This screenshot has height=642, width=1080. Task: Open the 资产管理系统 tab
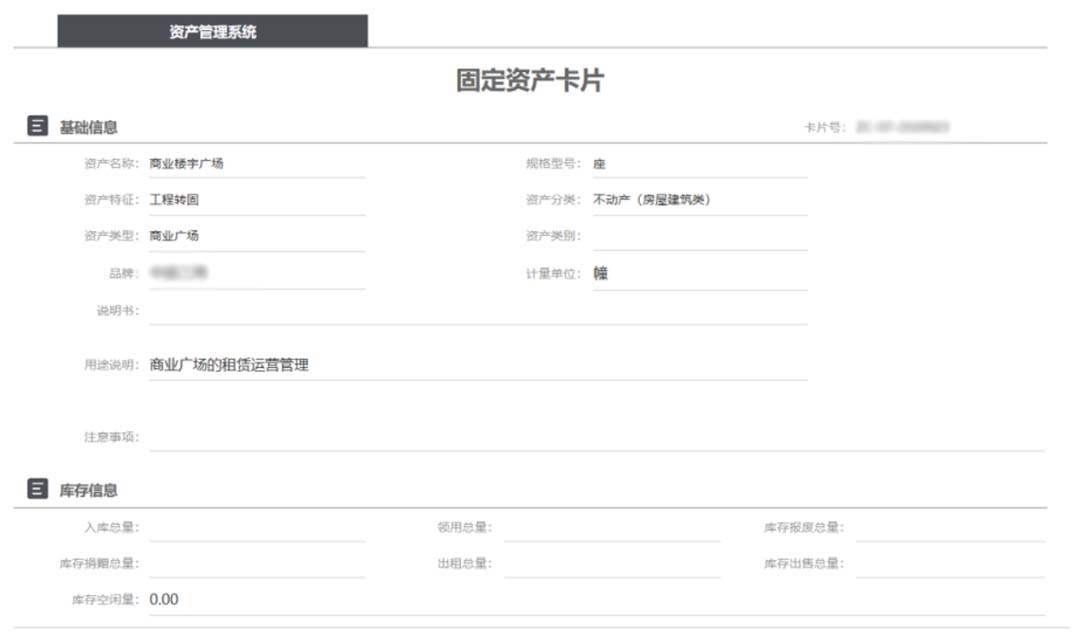coord(212,31)
